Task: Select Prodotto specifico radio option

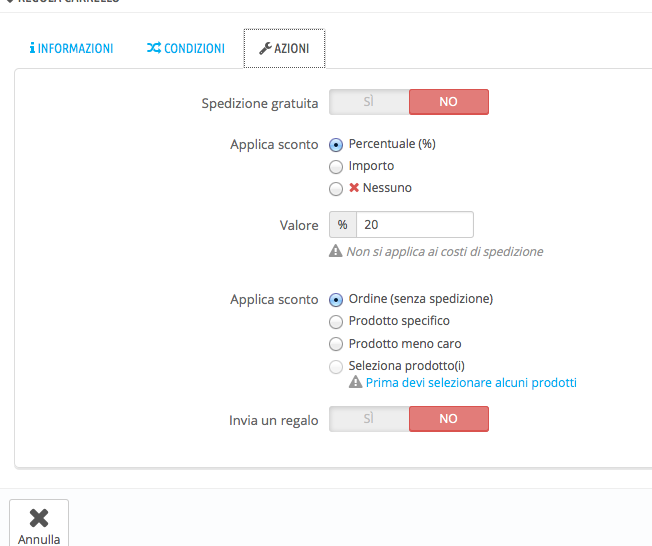Action: pos(336,322)
